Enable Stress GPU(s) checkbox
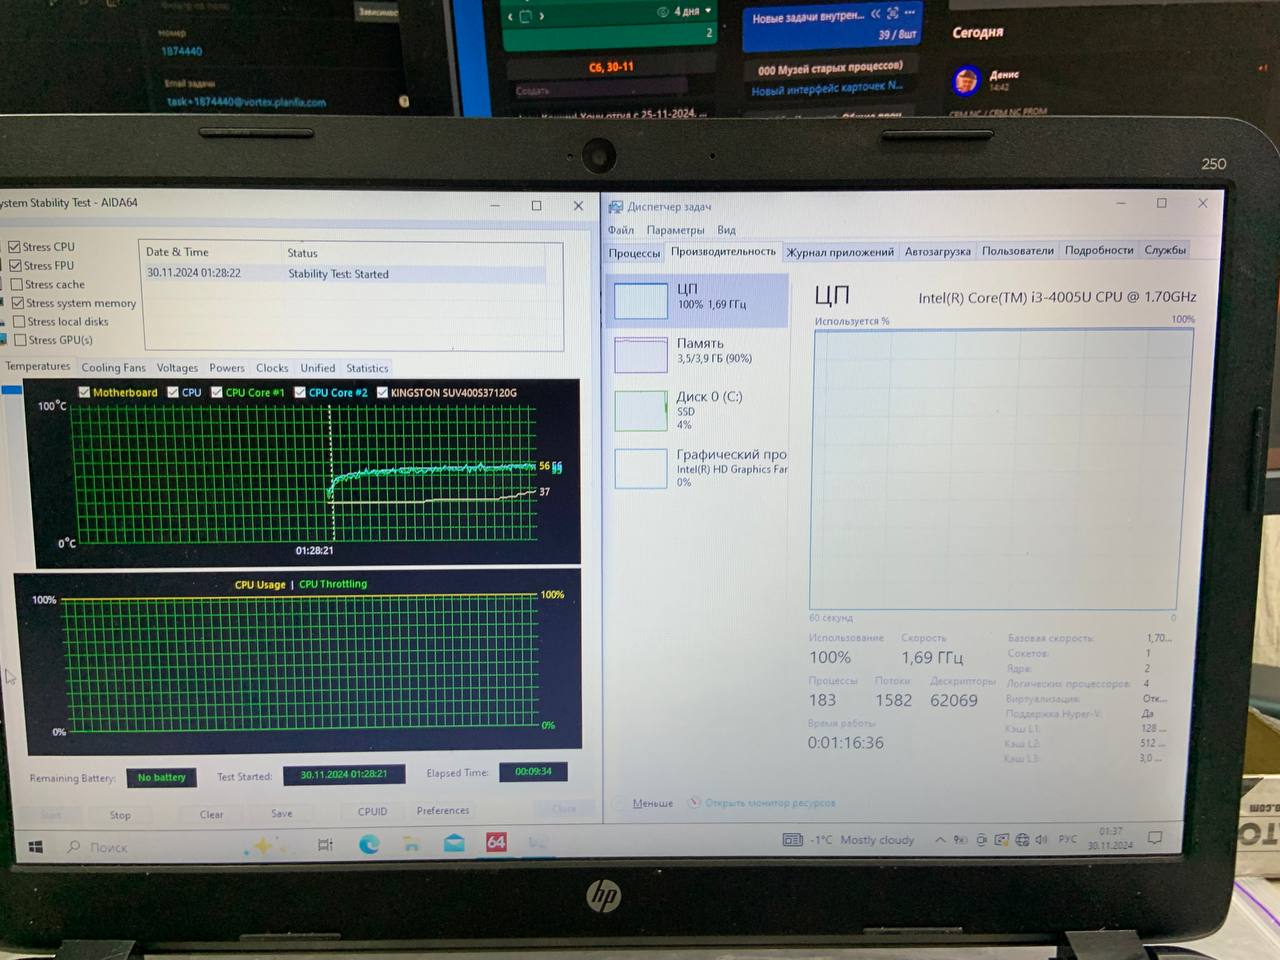Image resolution: width=1280 pixels, height=960 pixels. point(19,340)
